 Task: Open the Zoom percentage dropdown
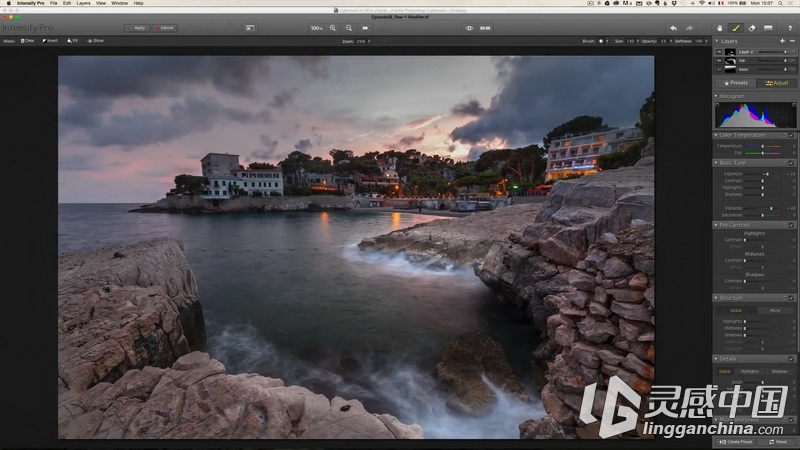[x=363, y=41]
